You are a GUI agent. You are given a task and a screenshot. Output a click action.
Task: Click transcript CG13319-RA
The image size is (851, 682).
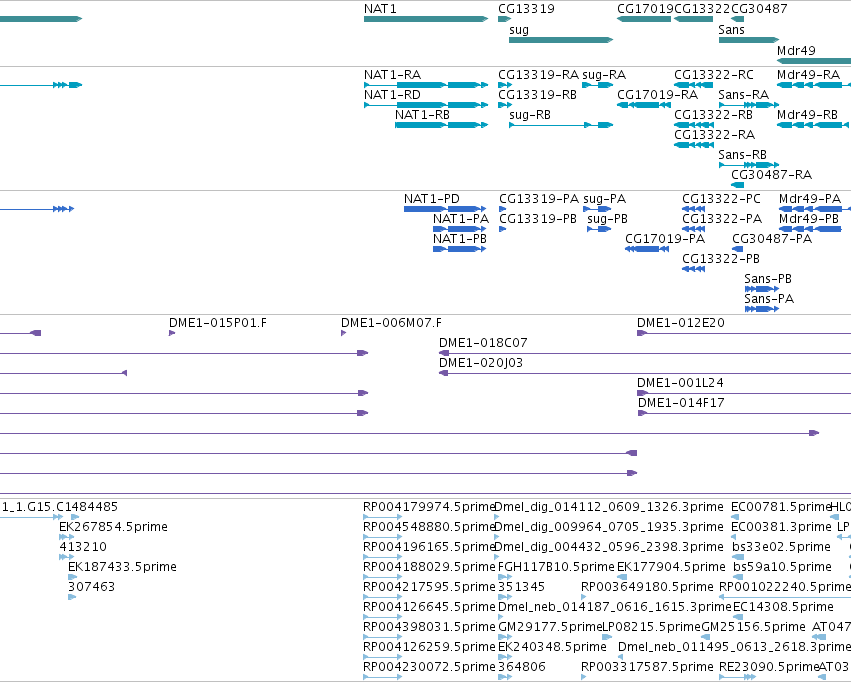click(505, 85)
